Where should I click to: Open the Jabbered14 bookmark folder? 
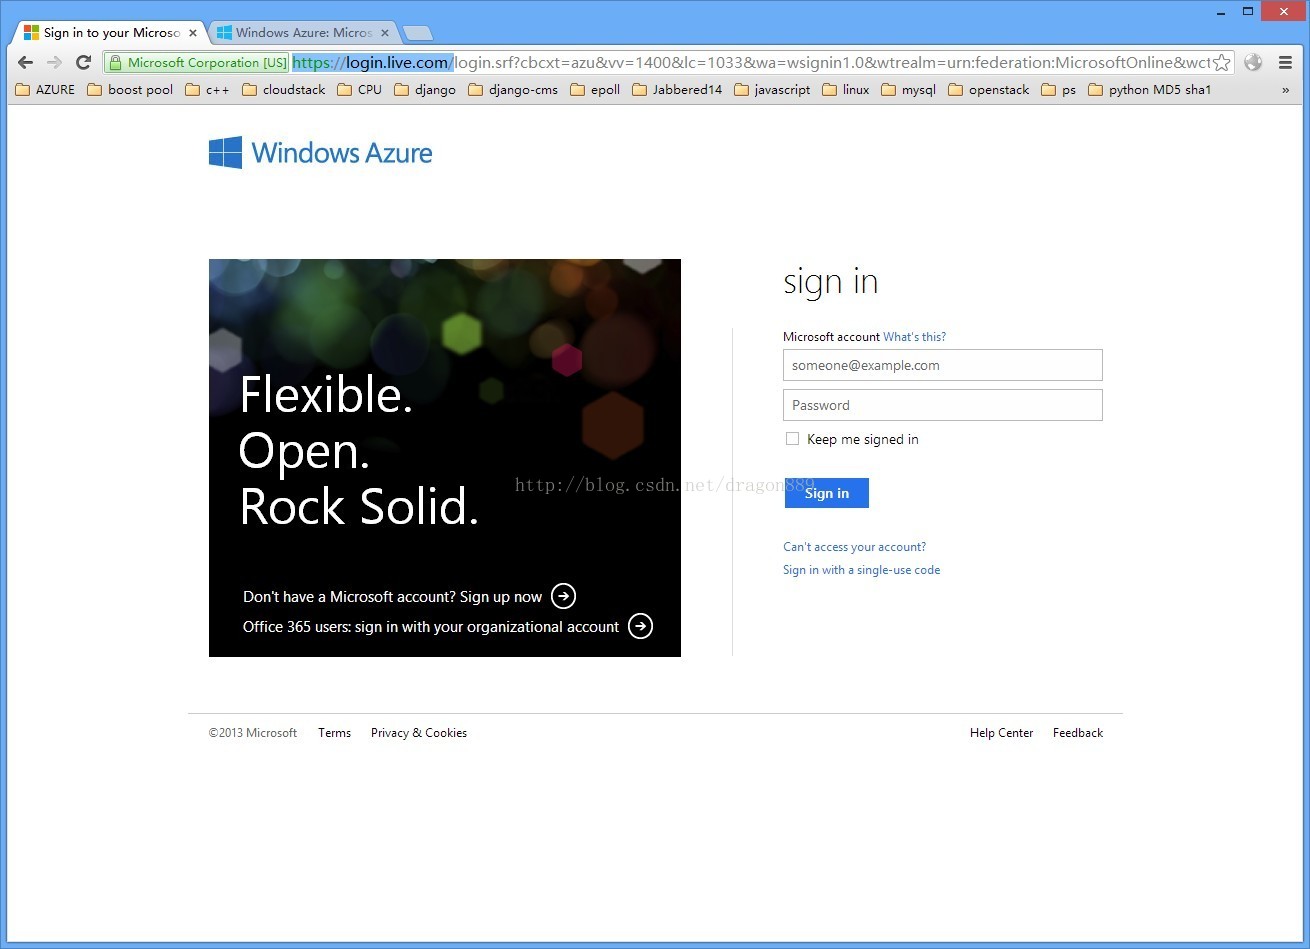(x=677, y=90)
